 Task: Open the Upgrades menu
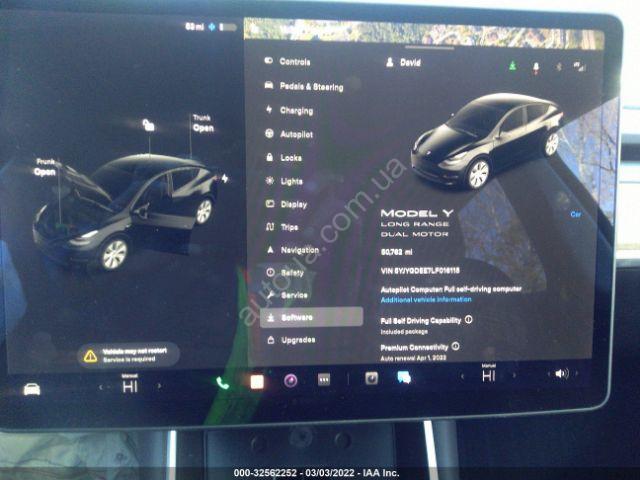click(x=291, y=340)
